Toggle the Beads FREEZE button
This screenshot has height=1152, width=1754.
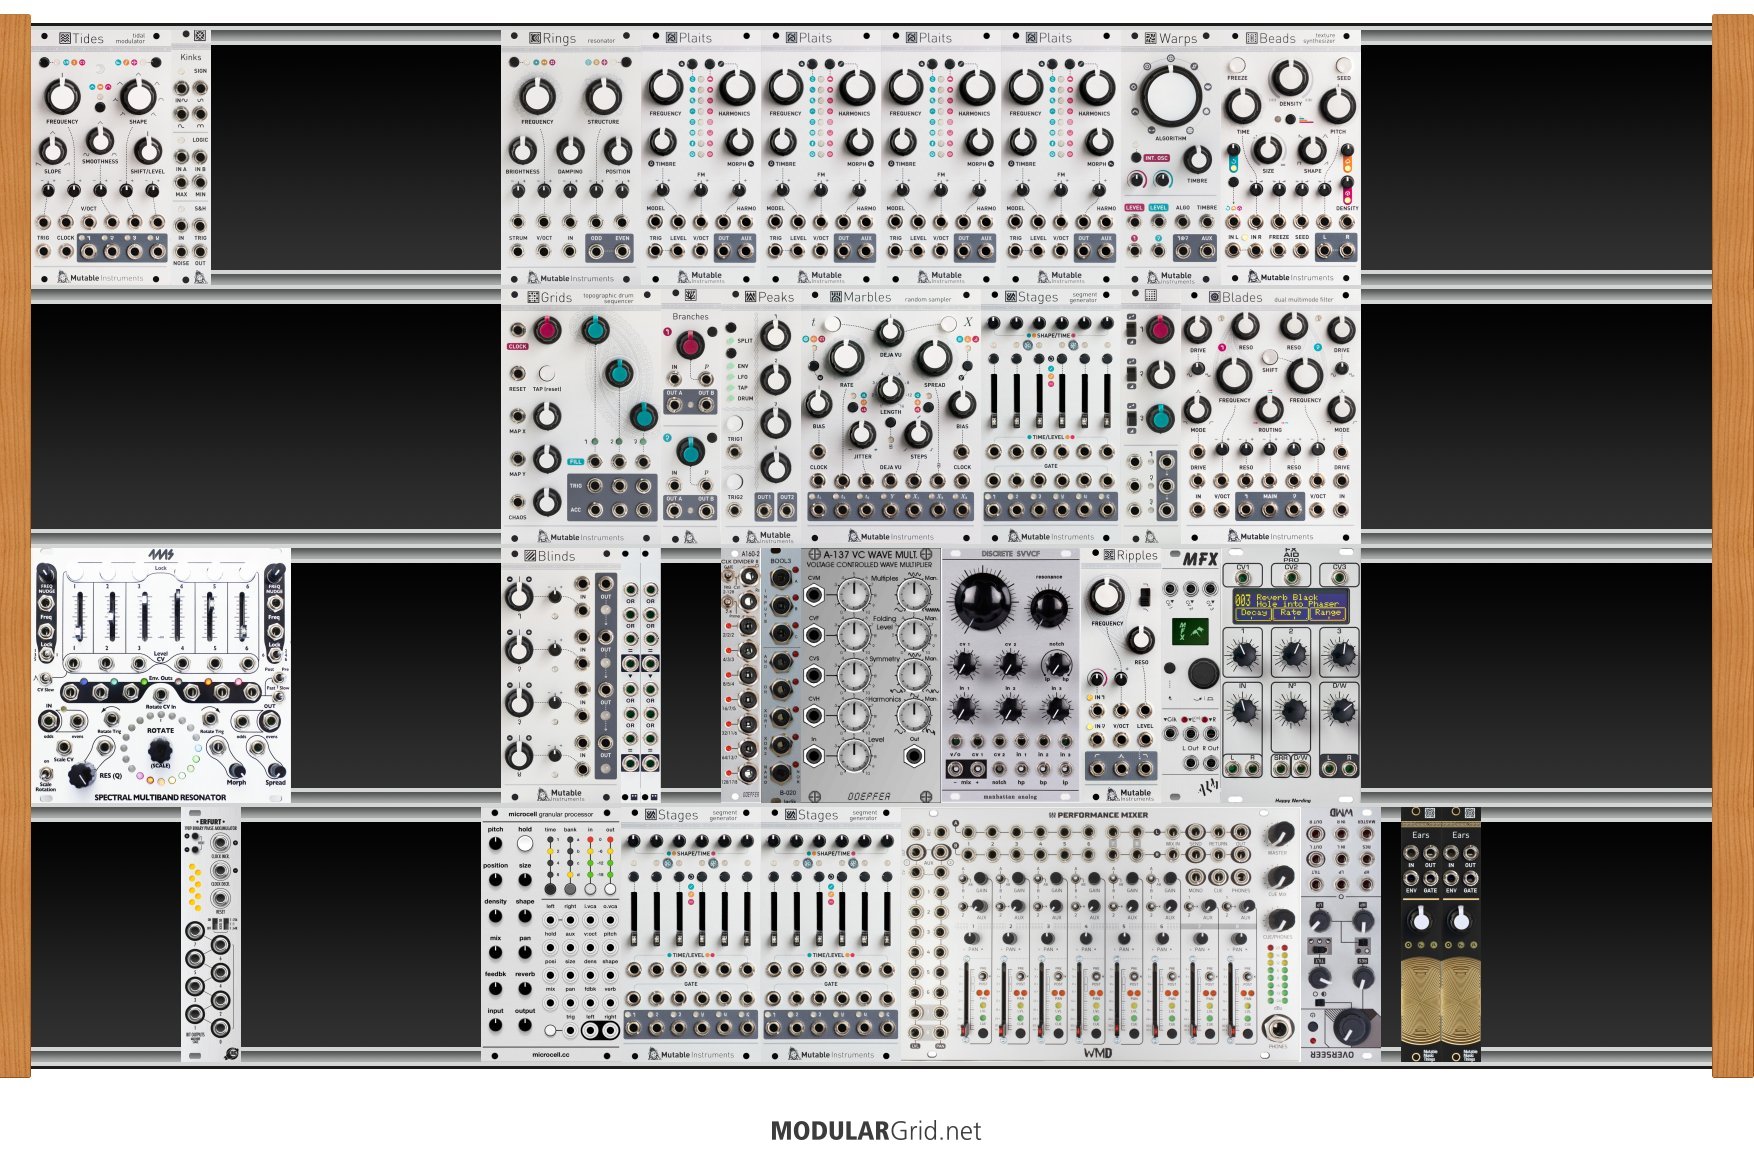coord(1237,64)
